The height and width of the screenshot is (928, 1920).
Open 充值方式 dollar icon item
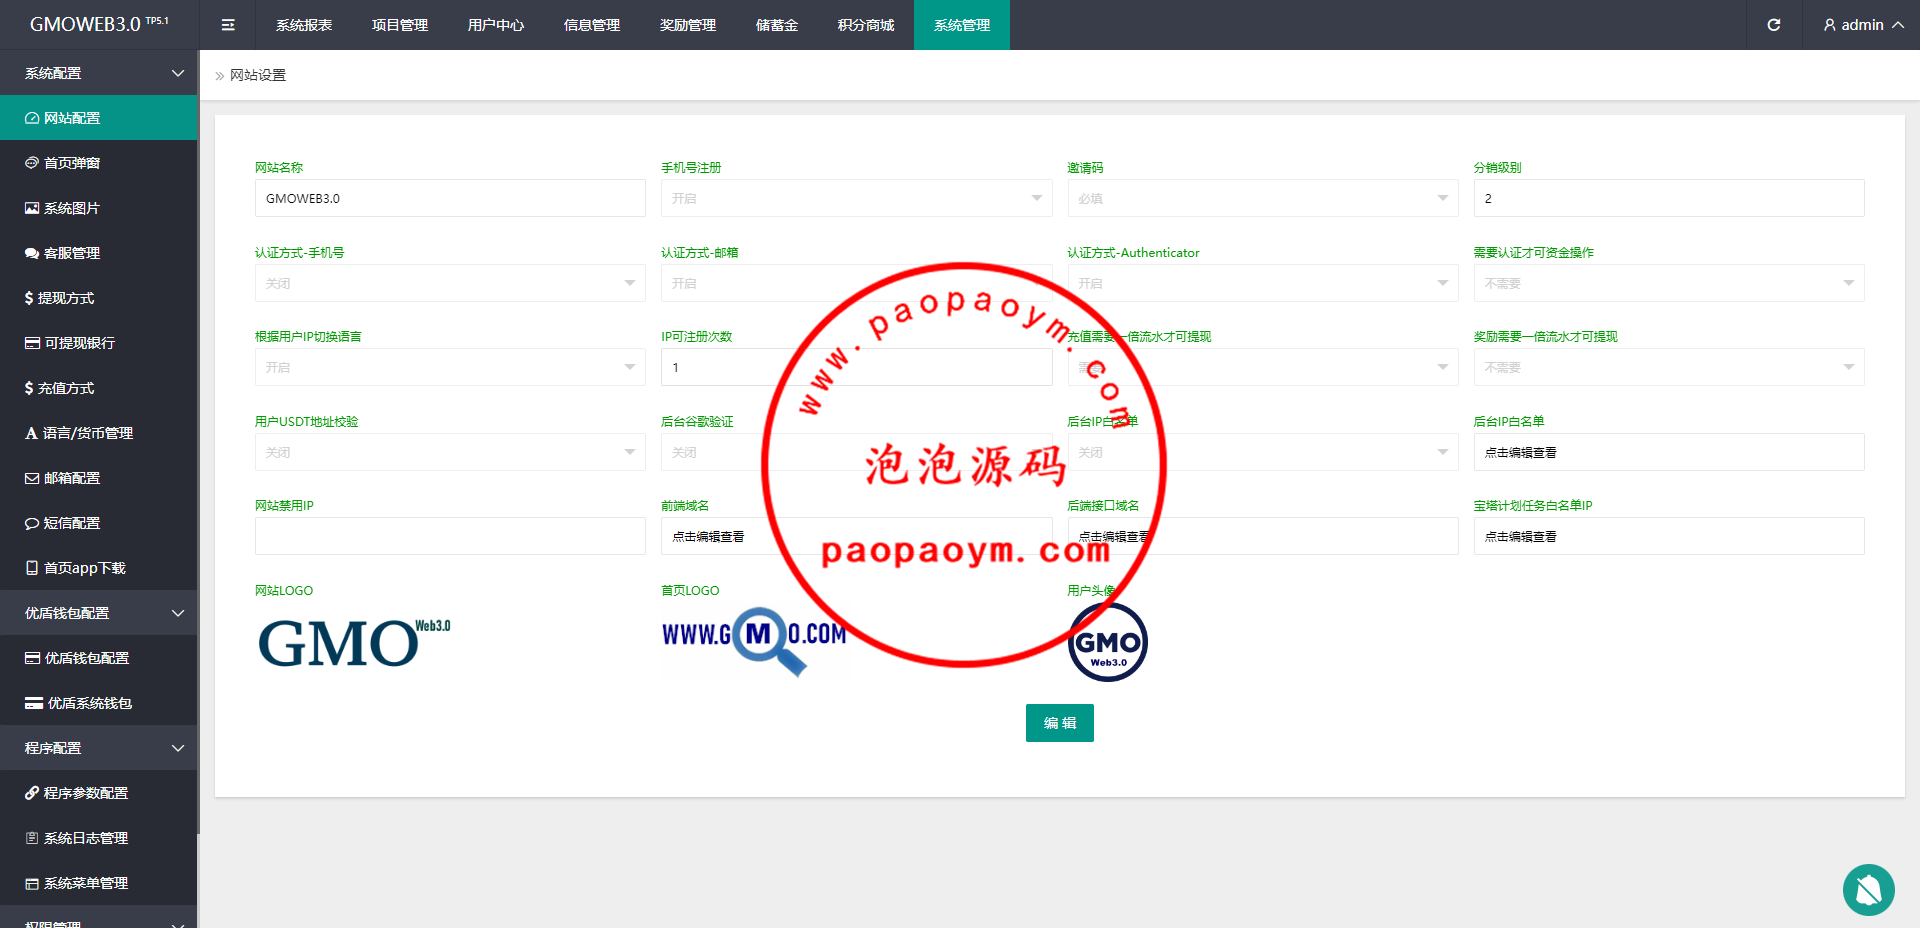coord(99,388)
